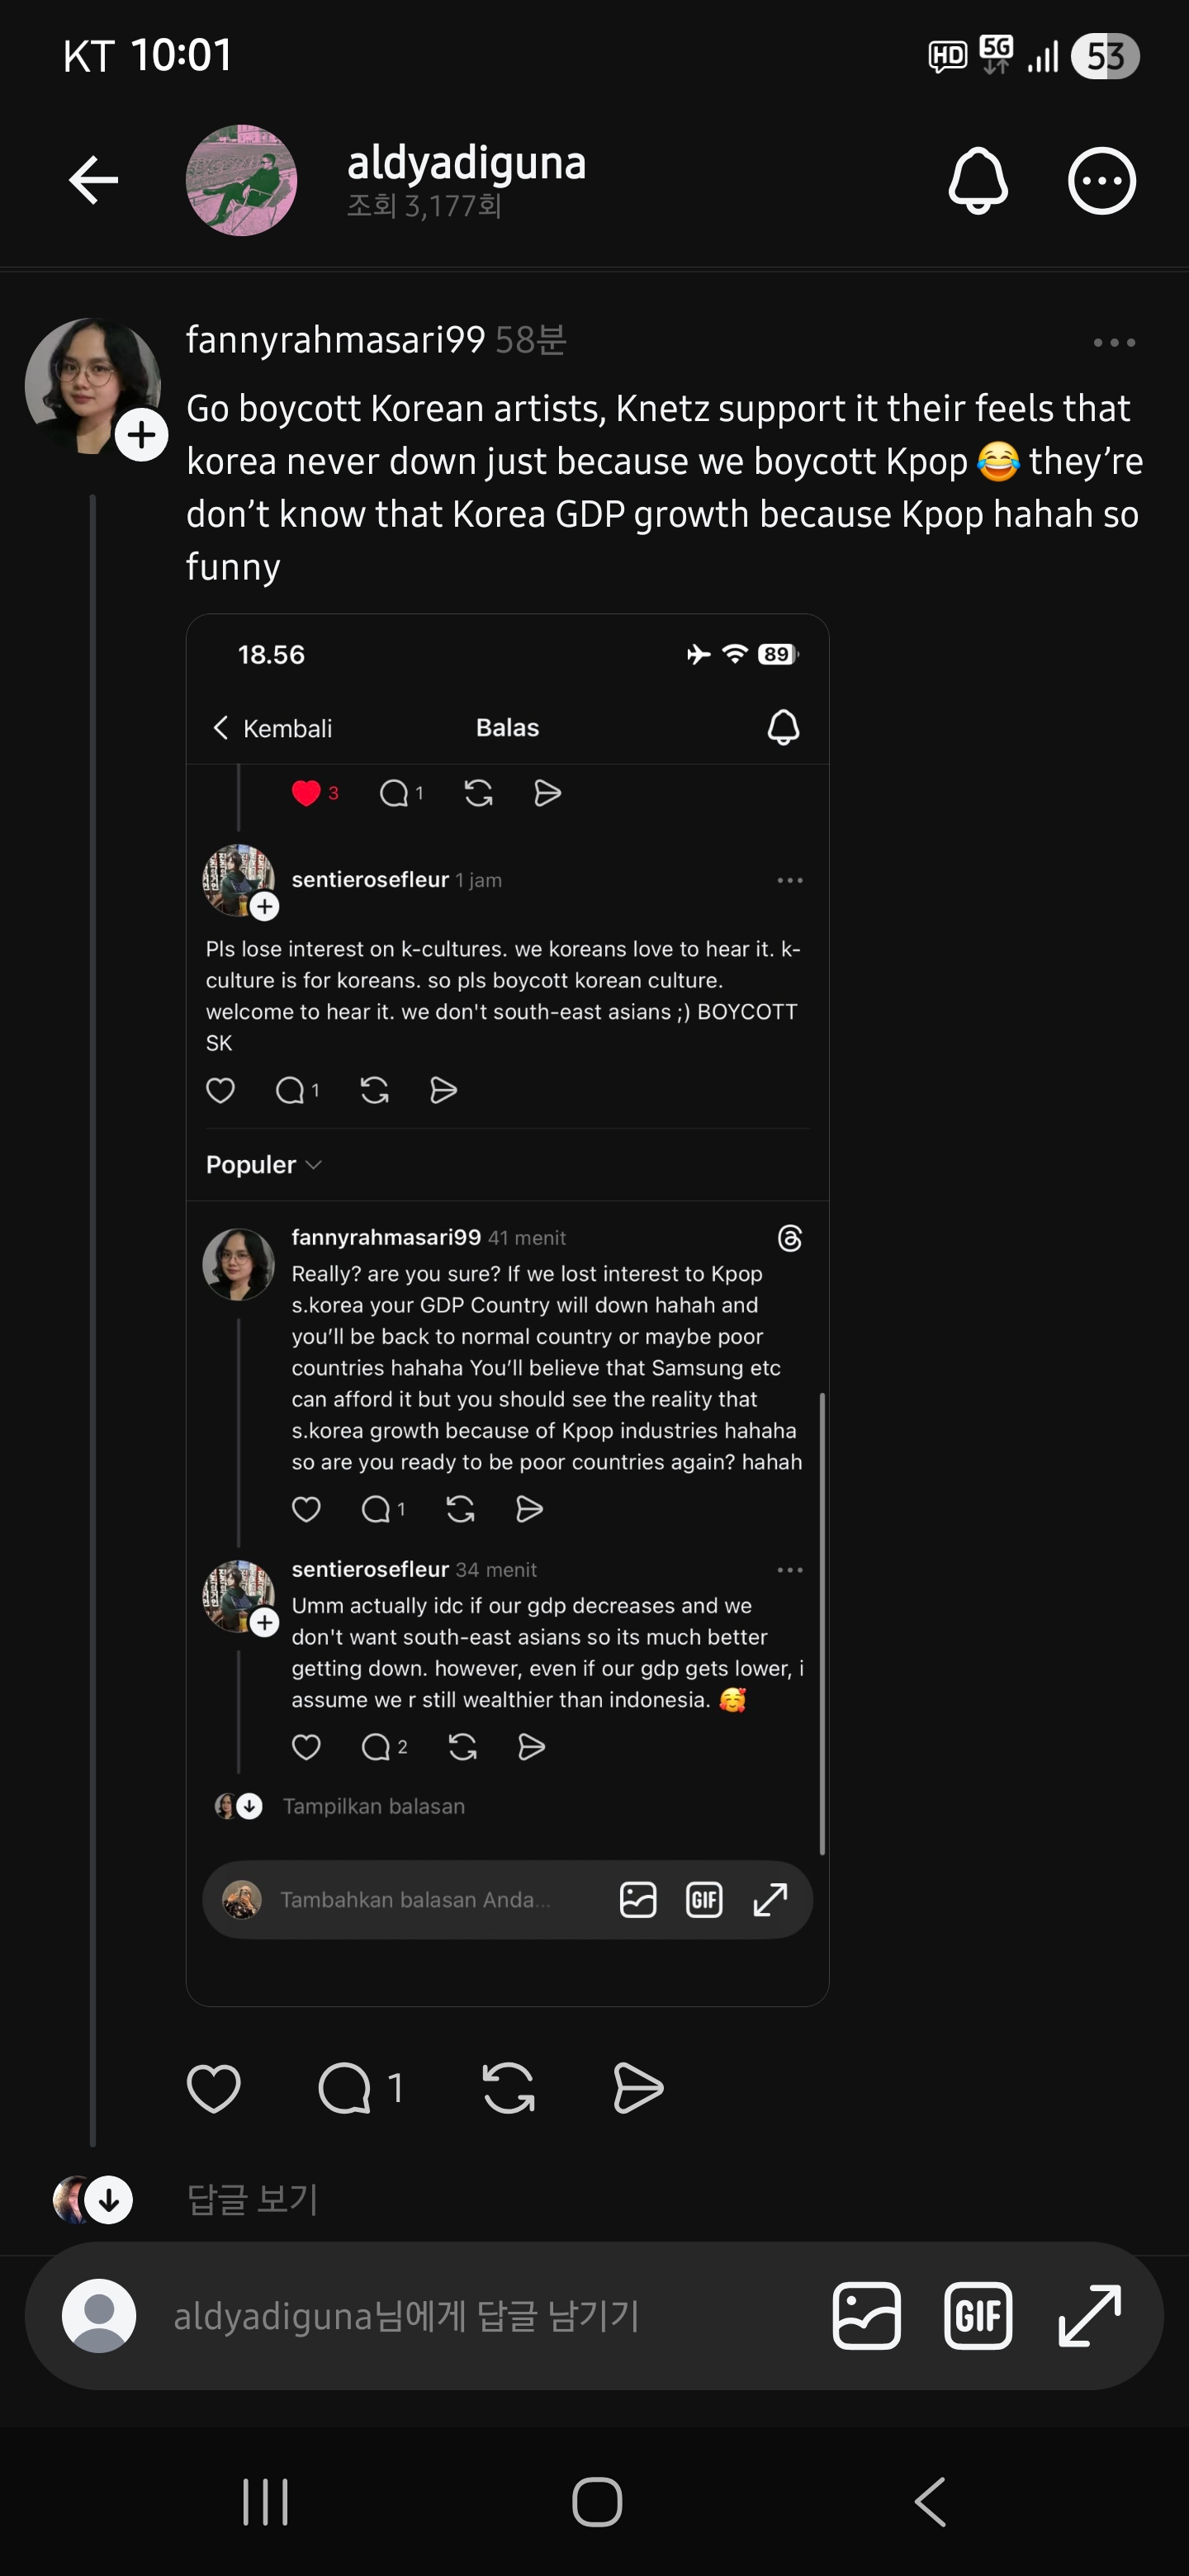Screen dimensions: 1189x2576
Task: Open the header more options menu
Action: pos(1101,181)
